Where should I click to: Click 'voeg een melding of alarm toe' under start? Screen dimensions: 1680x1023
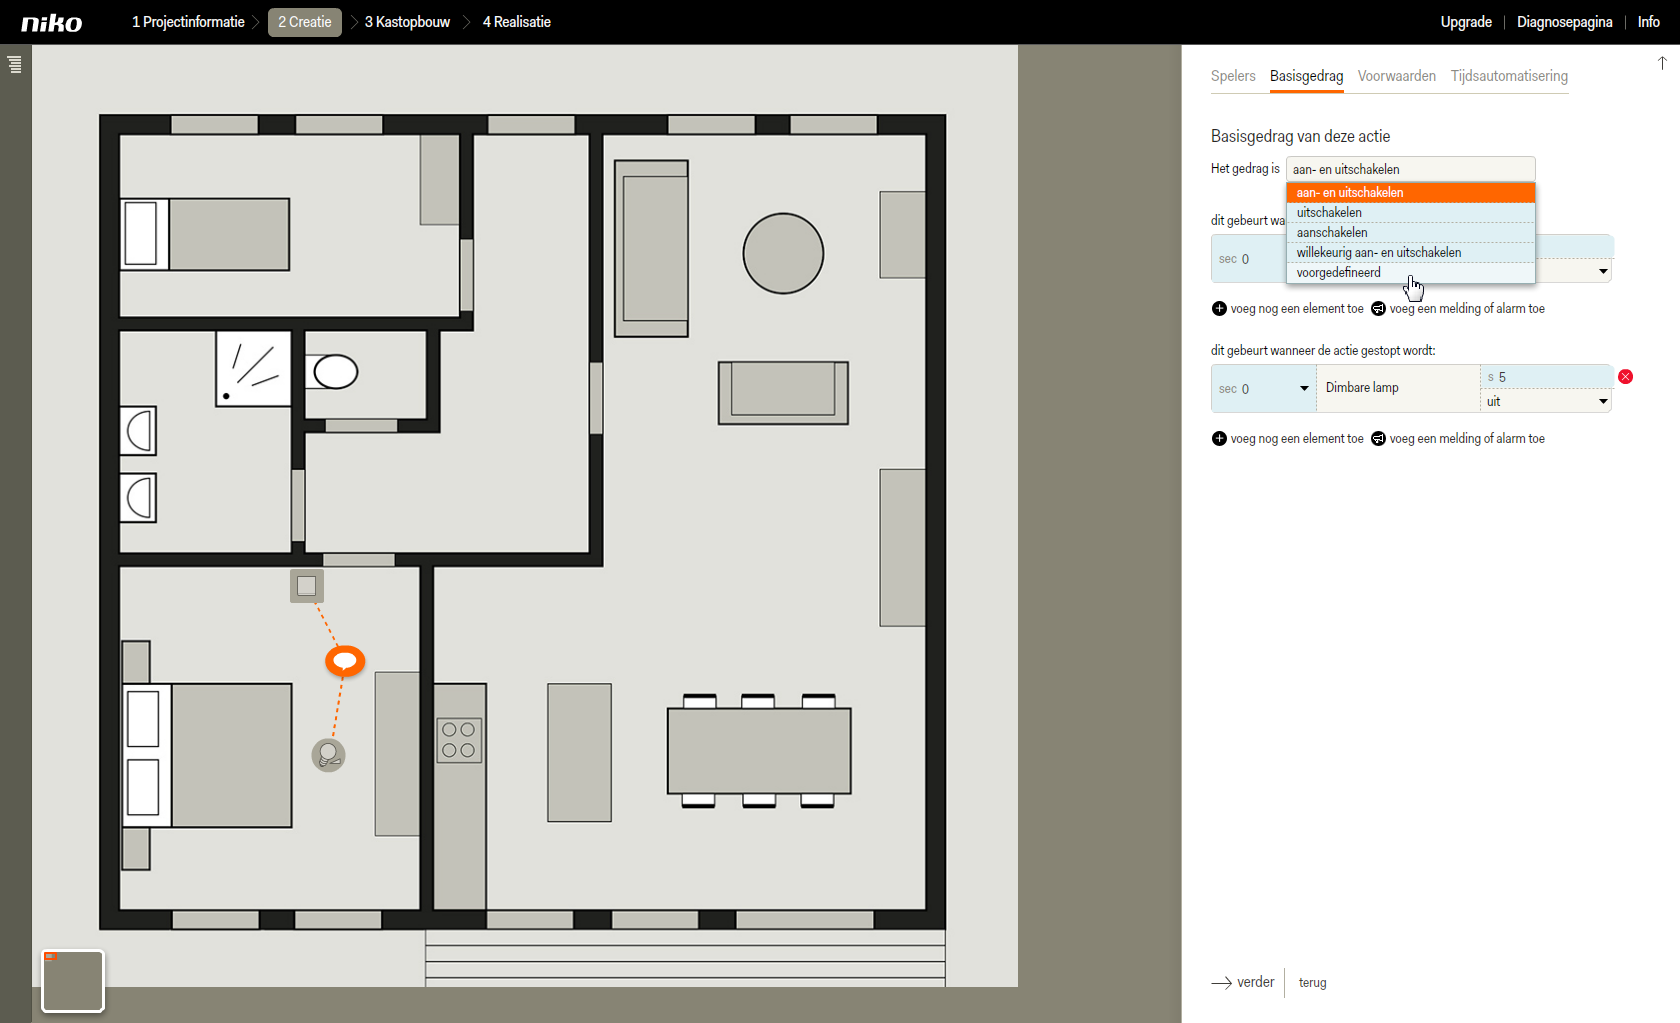click(x=1467, y=309)
